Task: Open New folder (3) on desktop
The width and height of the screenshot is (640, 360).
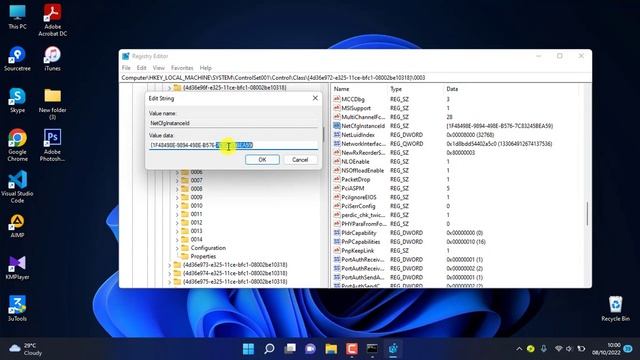Action: click(x=53, y=104)
